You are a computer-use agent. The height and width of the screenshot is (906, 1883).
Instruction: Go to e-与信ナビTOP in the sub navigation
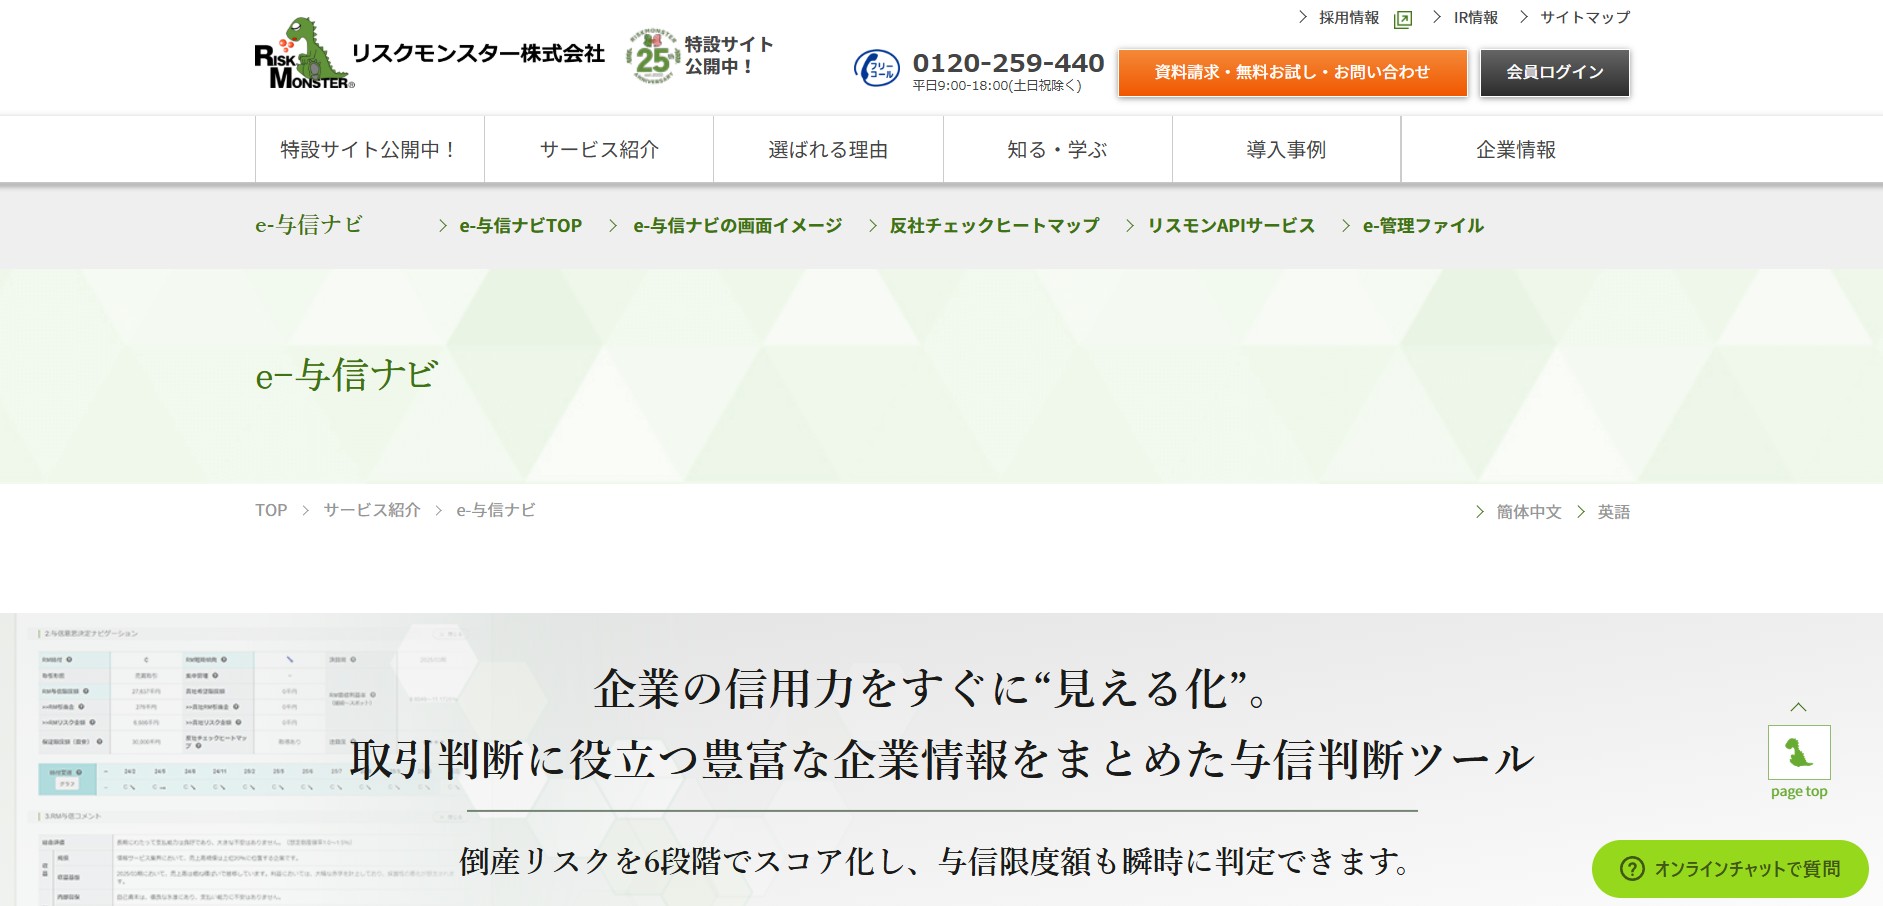(520, 226)
